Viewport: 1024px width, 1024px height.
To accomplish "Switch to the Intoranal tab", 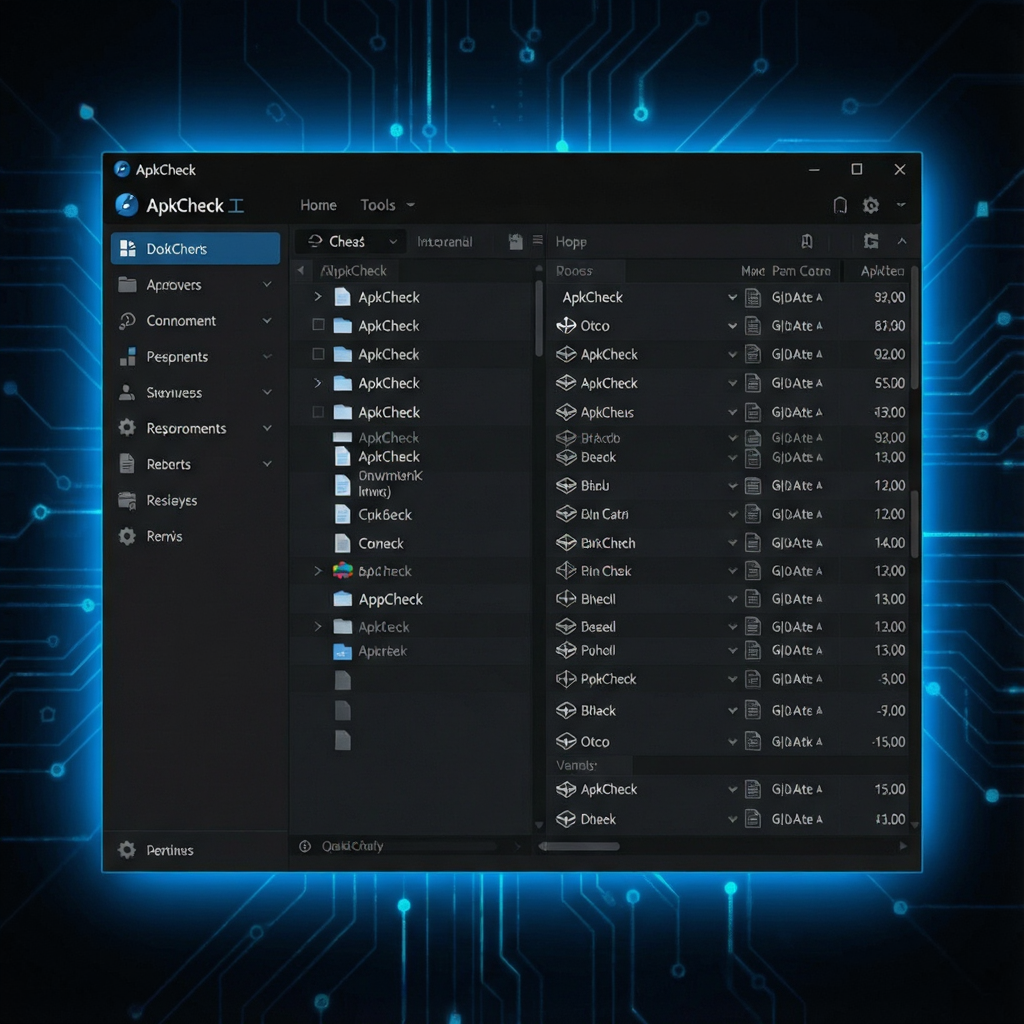I will (x=445, y=242).
